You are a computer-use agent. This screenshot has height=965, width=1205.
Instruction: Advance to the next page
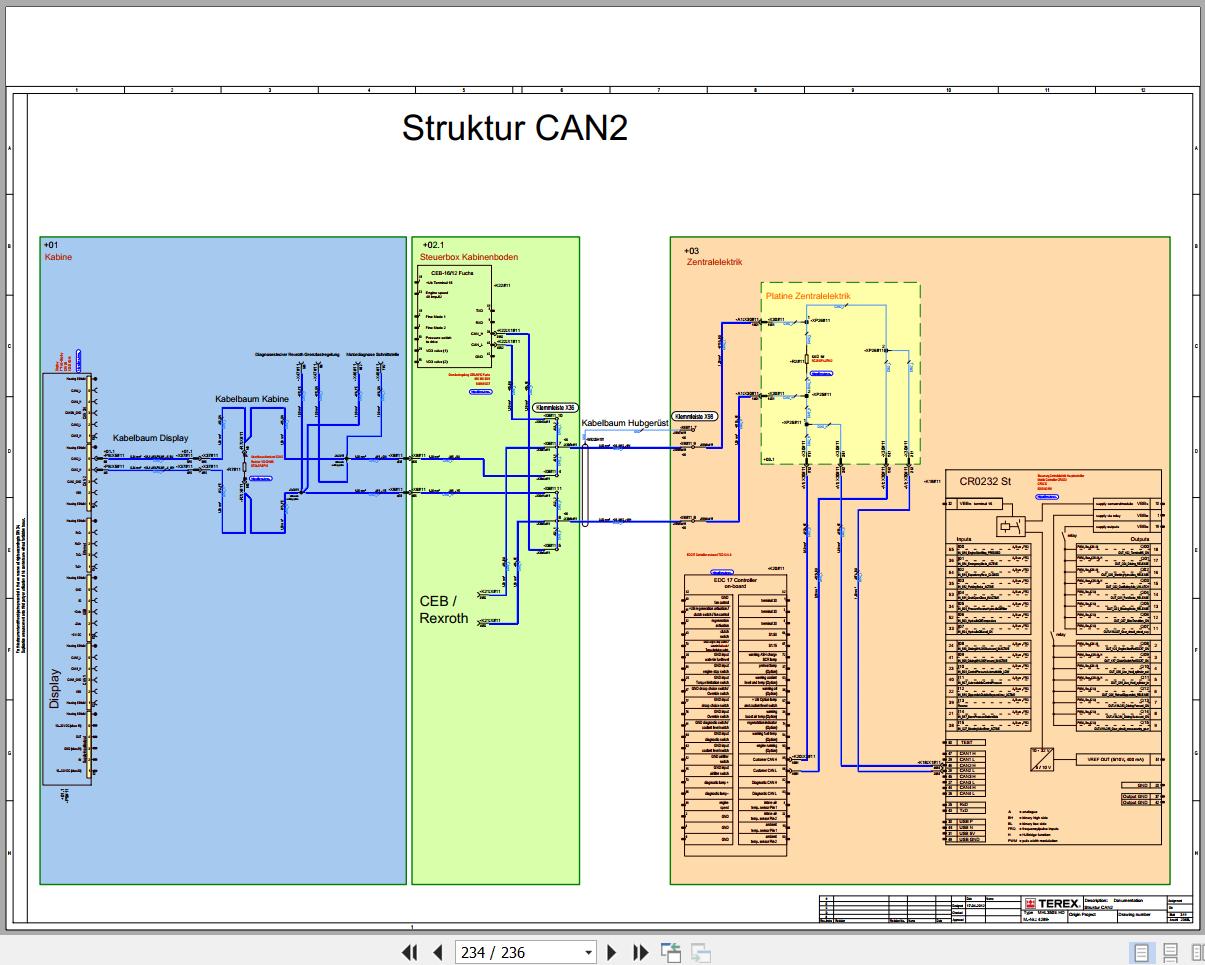(612, 953)
